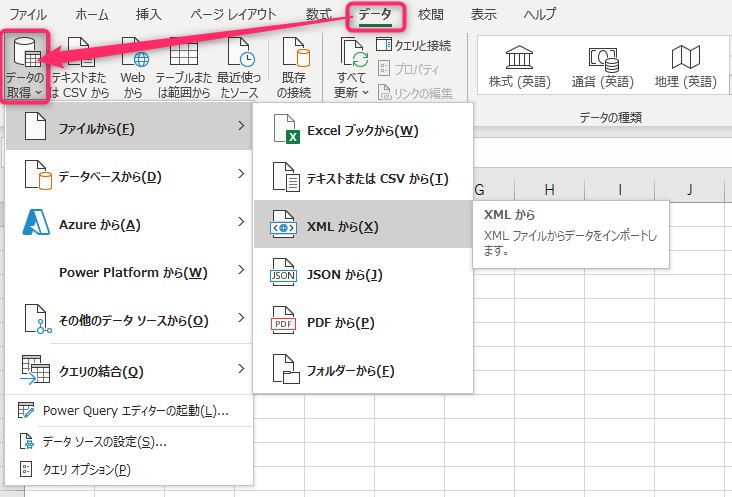Click the XML file icon

click(283, 224)
